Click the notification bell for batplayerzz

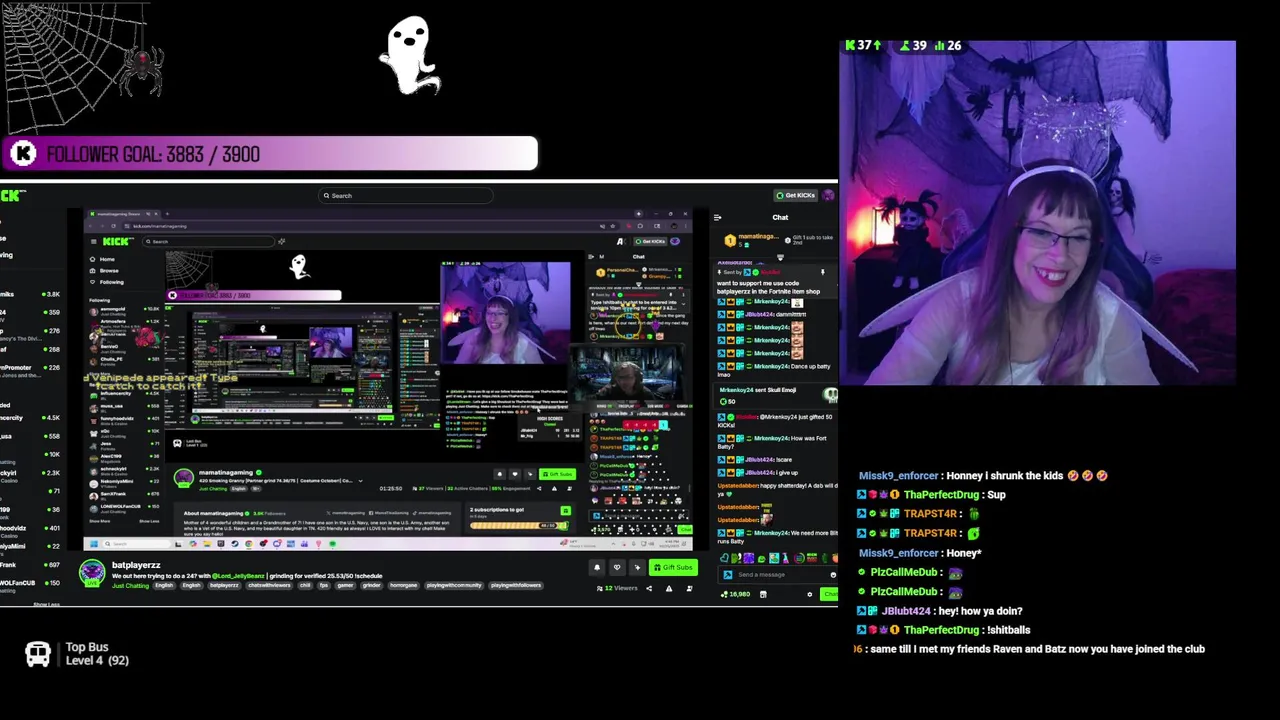click(597, 567)
